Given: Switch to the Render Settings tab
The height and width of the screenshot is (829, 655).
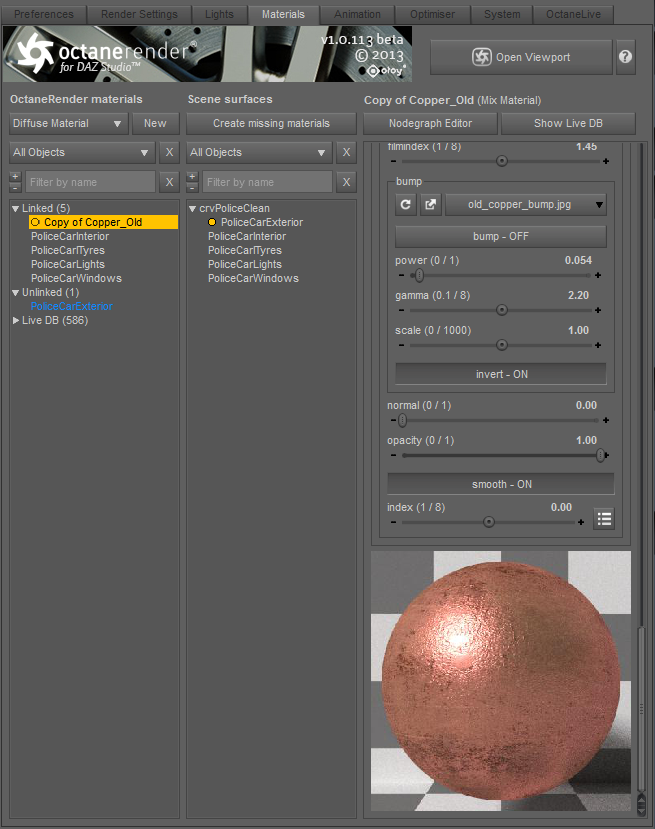Looking at the screenshot, I should [x=139, y=14].
